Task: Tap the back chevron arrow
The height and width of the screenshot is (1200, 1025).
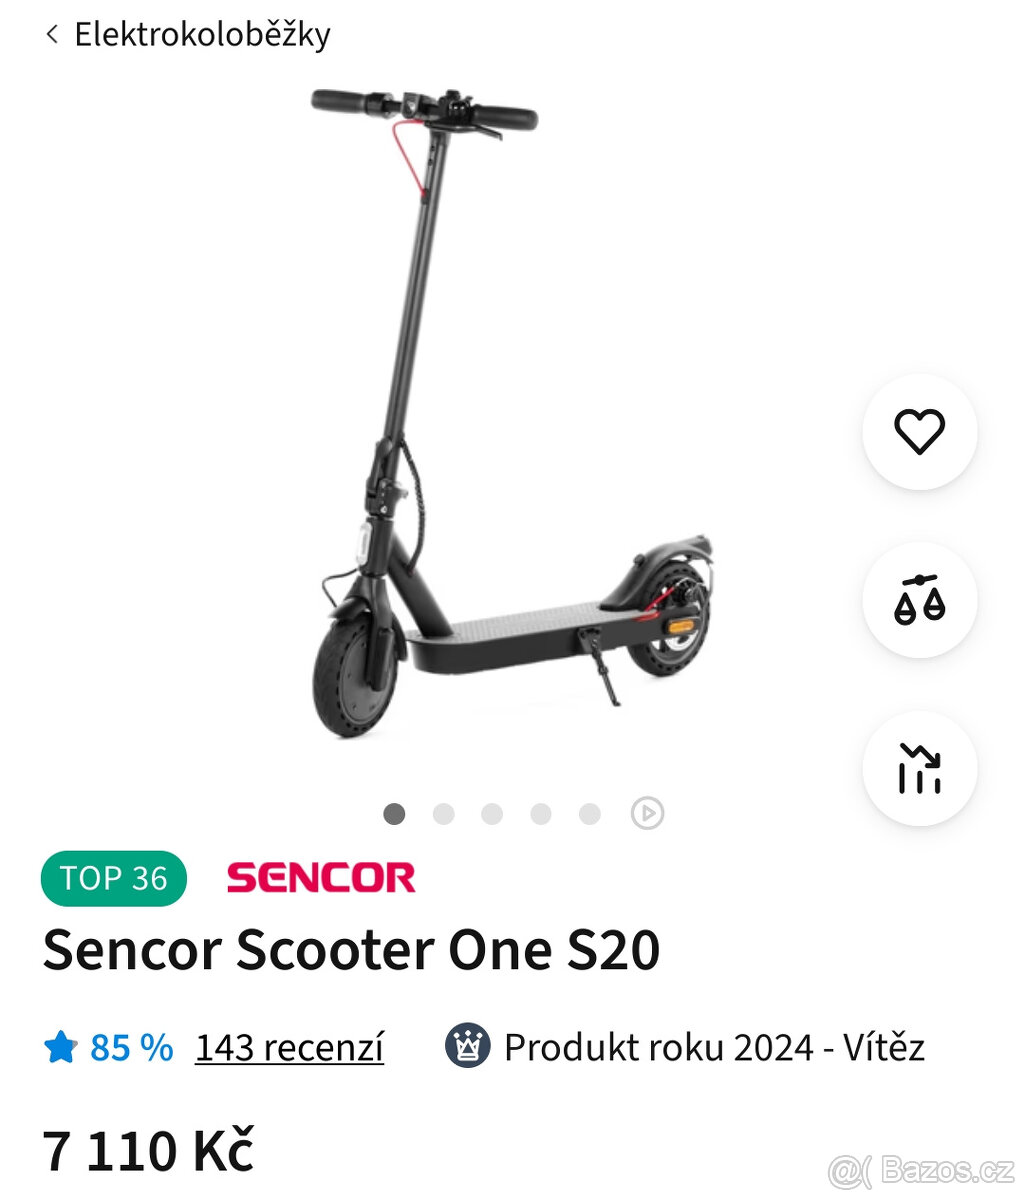Action: (52, 35)
